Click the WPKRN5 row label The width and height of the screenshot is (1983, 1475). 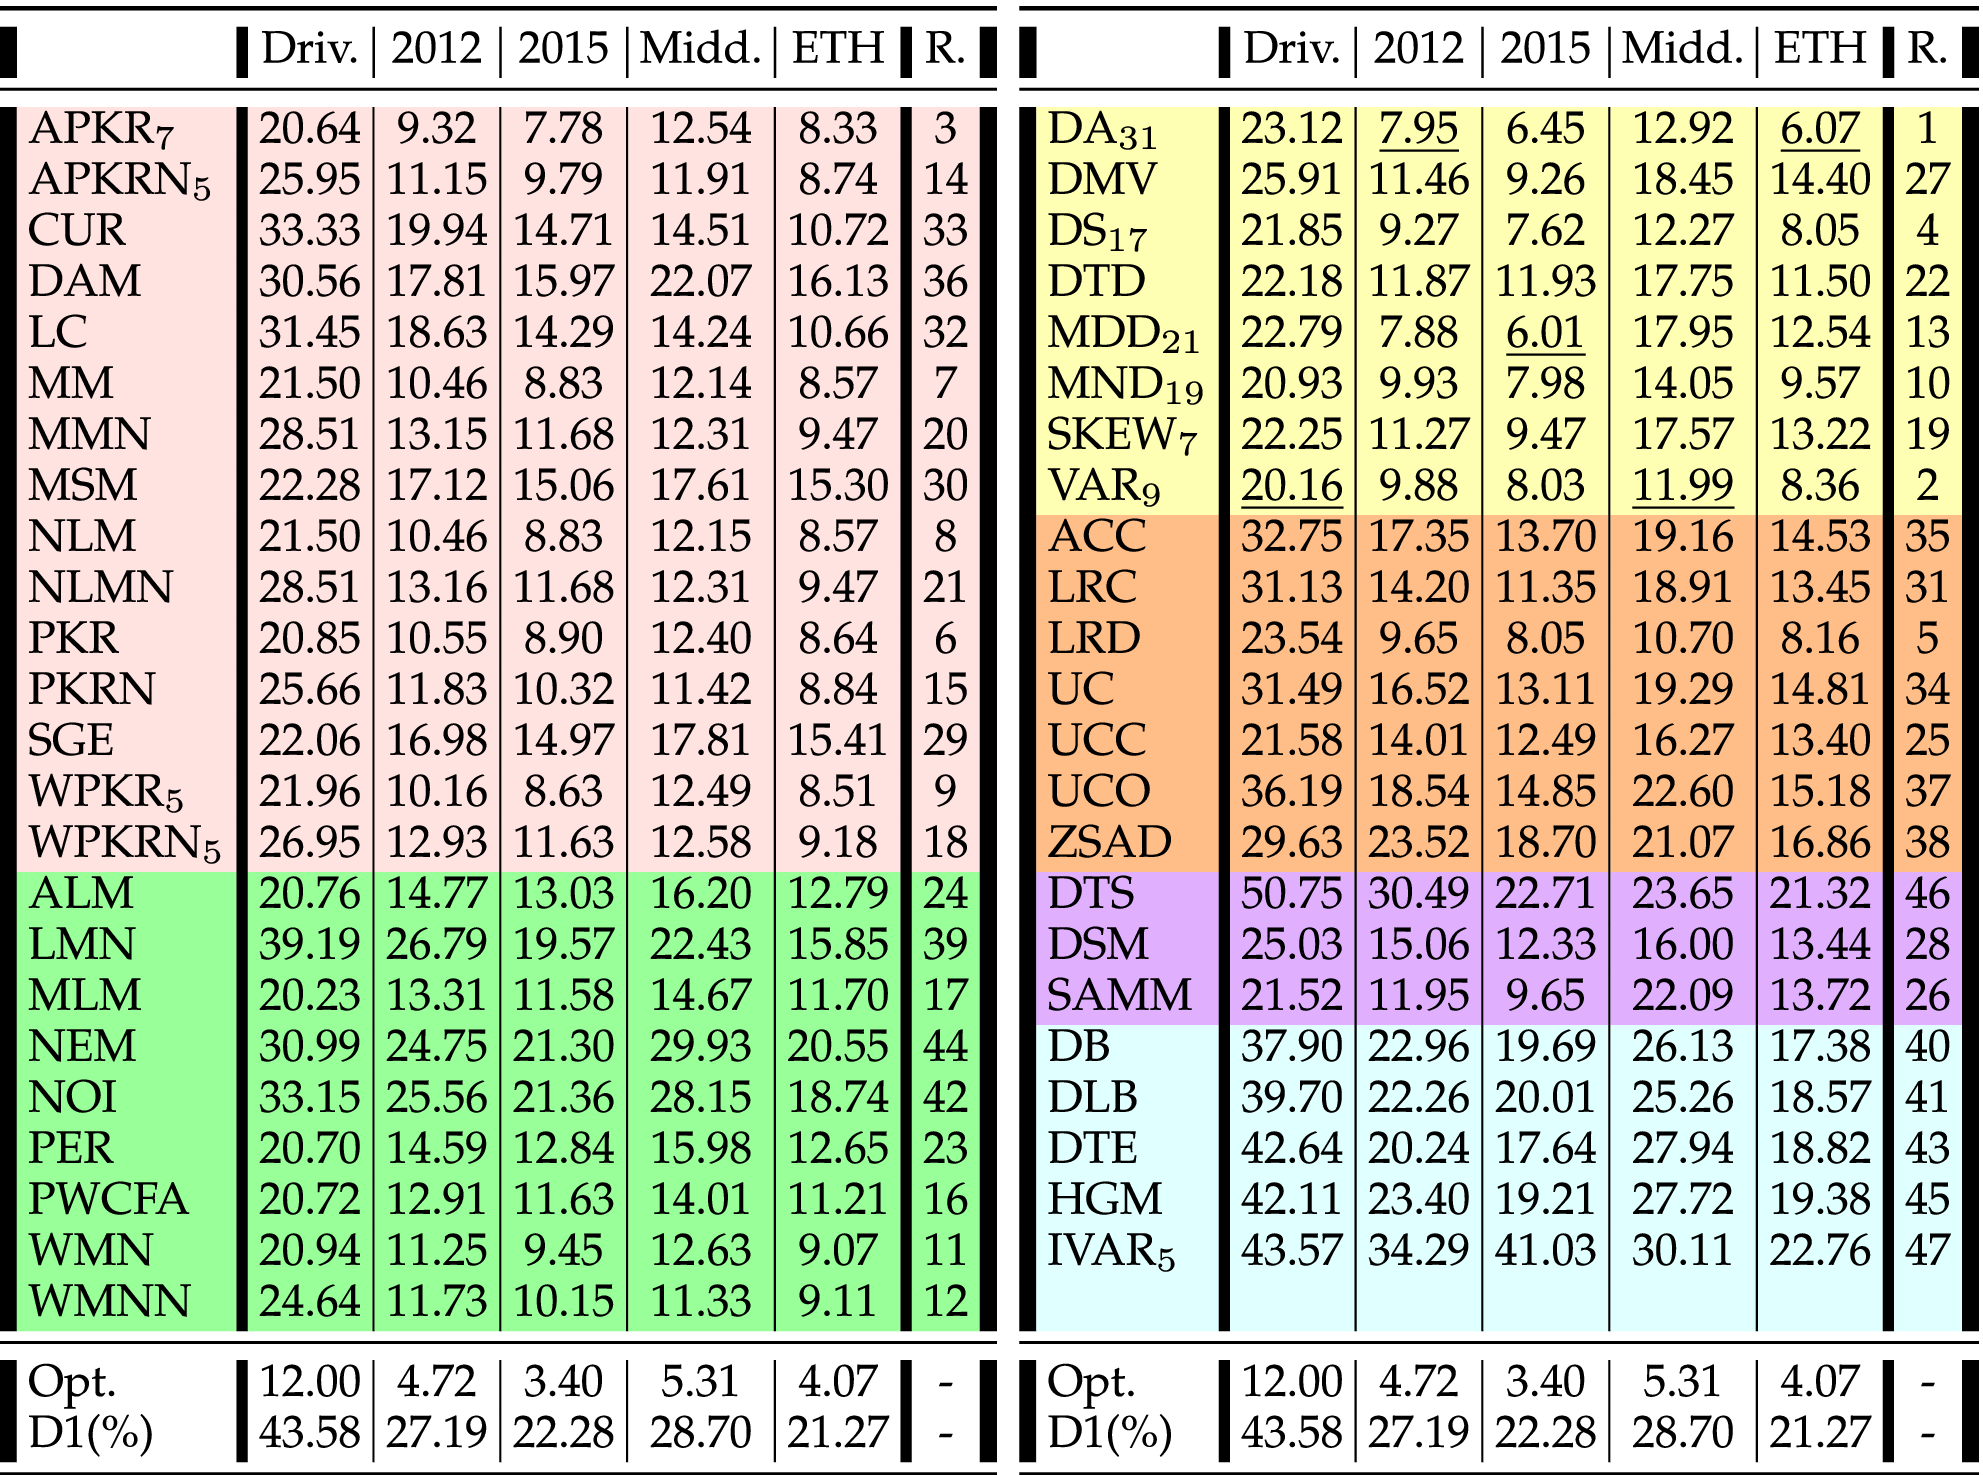(x=124, y=843)
